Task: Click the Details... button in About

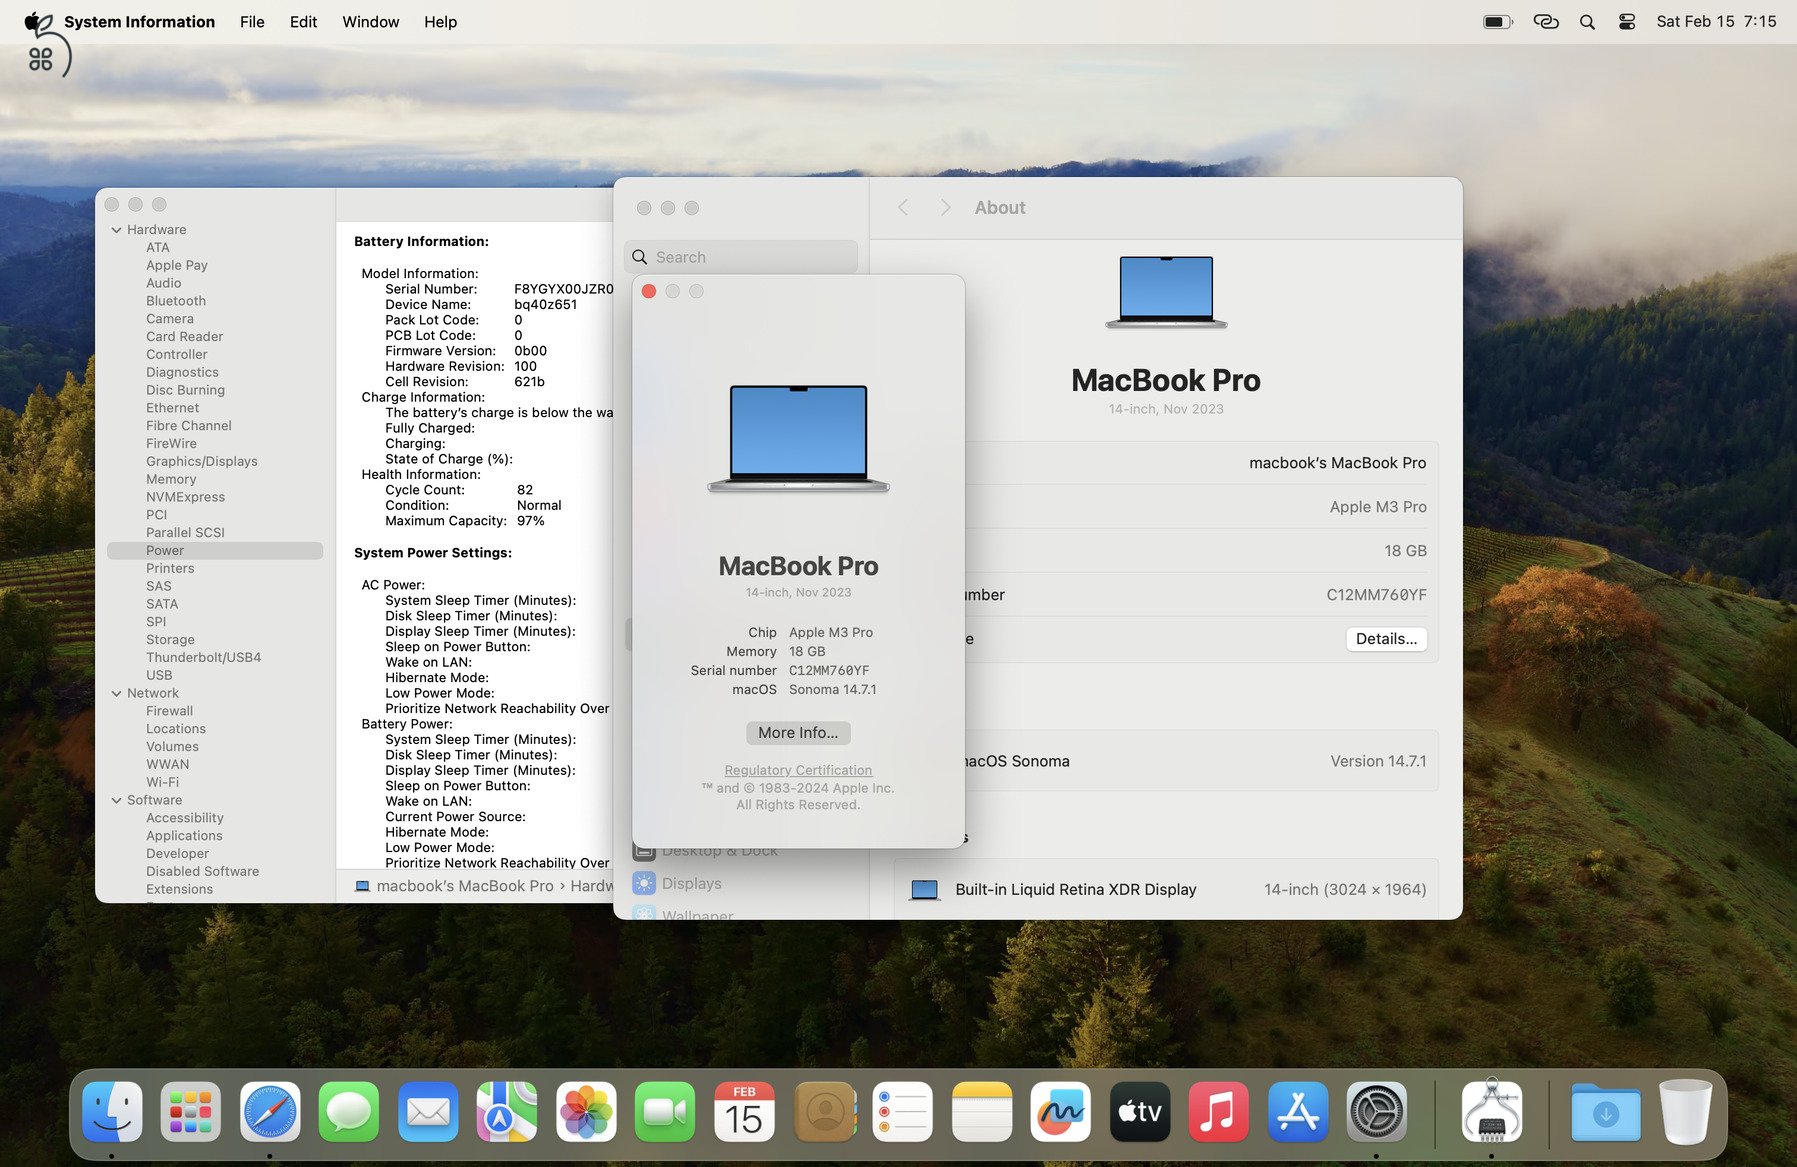Action: tap(1386, 639)
